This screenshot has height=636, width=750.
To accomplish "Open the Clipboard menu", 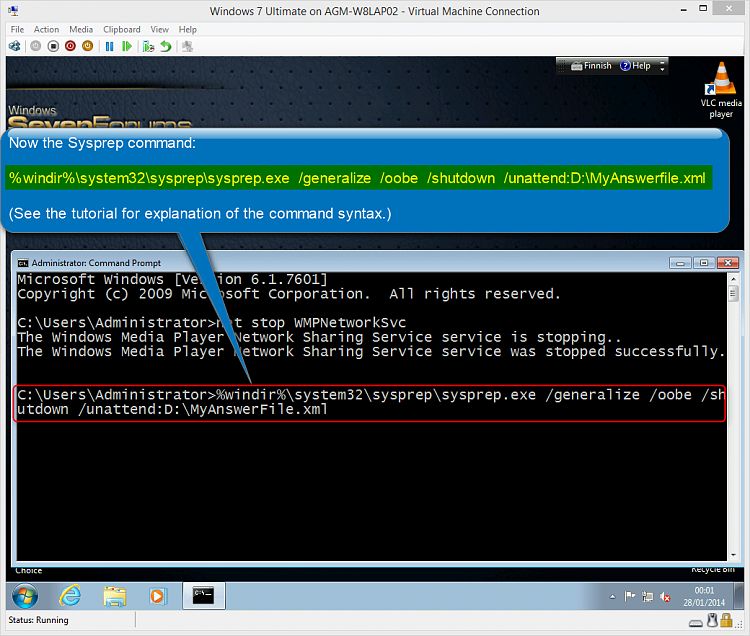I will coord(122,30).
